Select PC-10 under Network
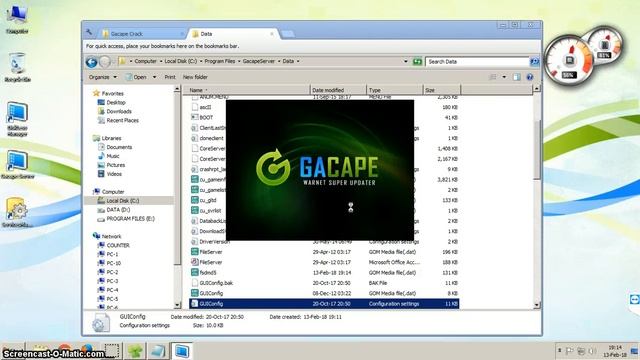The height and width of the screenshot is (360, 640). point(113,263)
